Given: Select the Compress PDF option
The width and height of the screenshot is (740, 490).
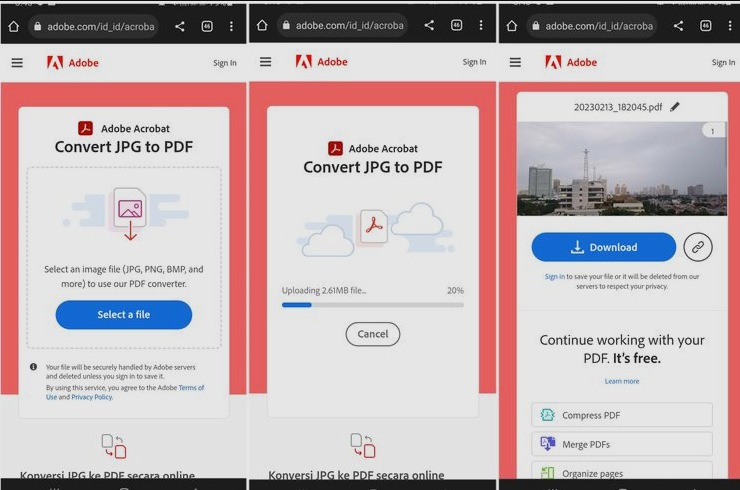Looking at the screenshot, I should tap(622, 415).
